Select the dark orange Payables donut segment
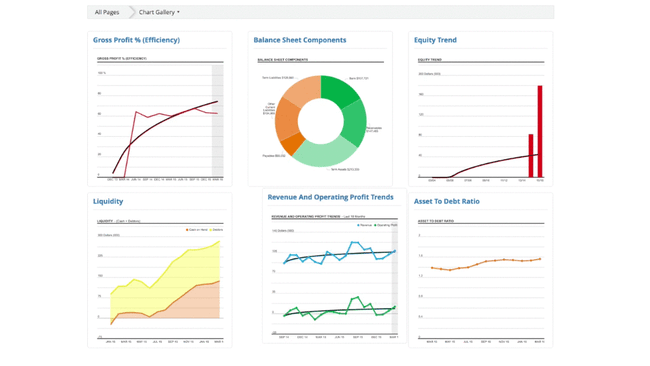 (x=293, y=144)
